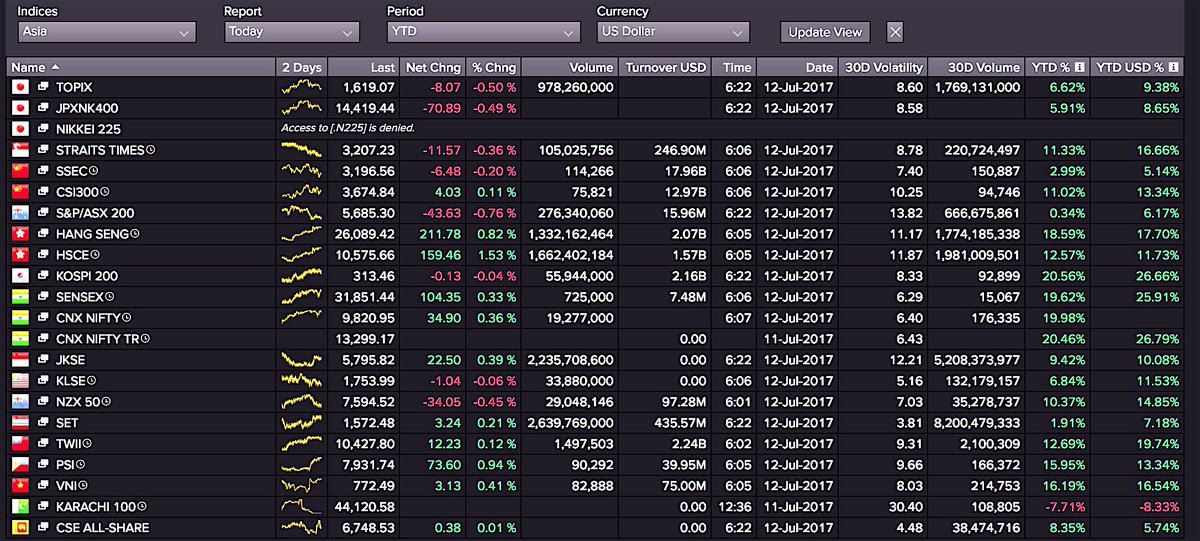Click the popup window icon beside CSE ALL-SHARE
Viewport: 1200px width, 541px height.
pyautogui.click(x=44, y=527)
